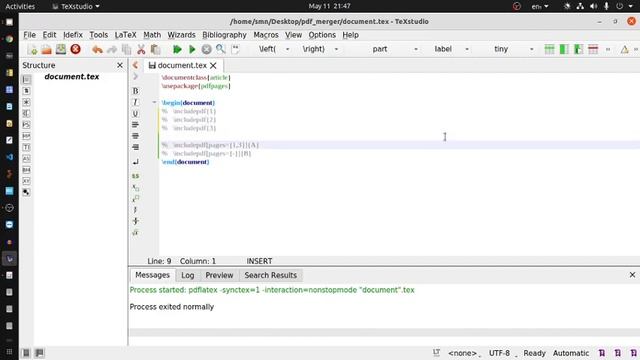Screen dimensions: 640x360
Task: Undo the last edit
Action: click(97, 49)
